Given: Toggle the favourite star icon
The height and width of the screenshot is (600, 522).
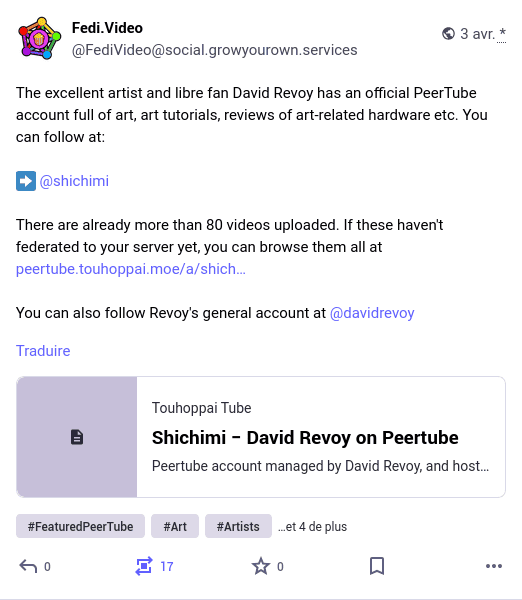Looking at the screenshot, I should [261, 566].
